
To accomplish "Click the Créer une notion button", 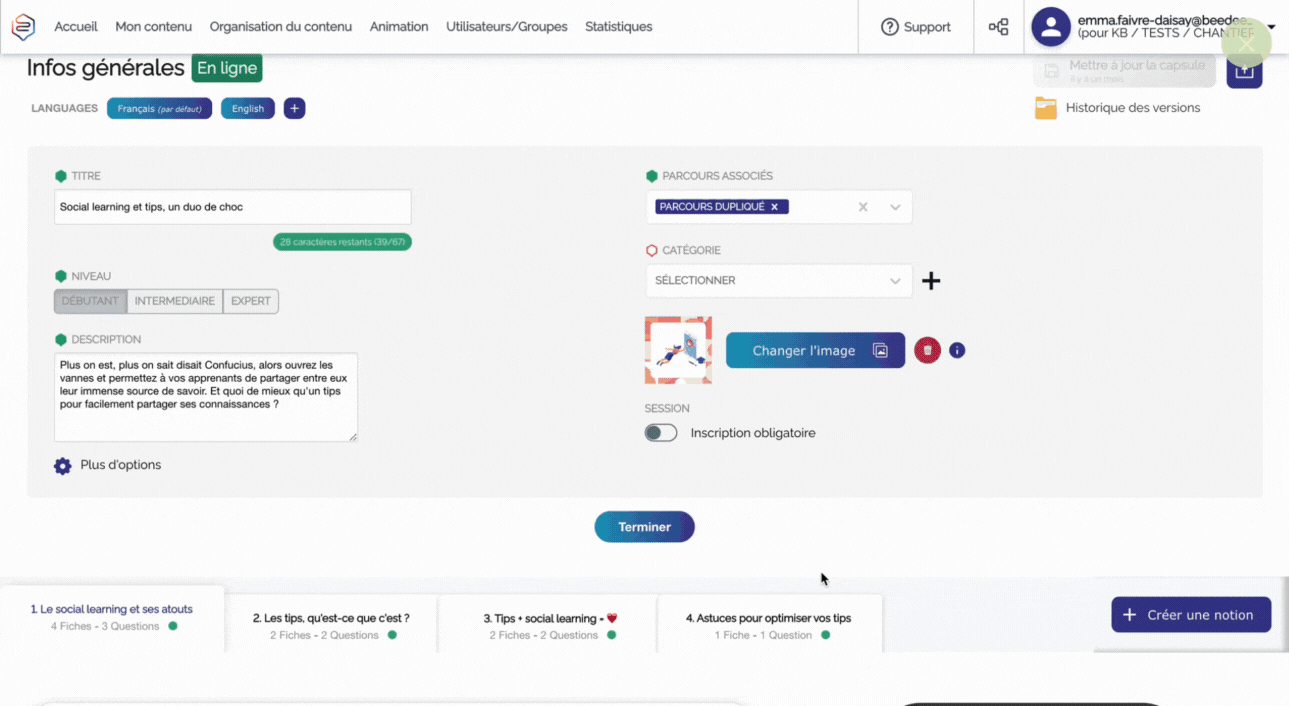I will 1190,615.
